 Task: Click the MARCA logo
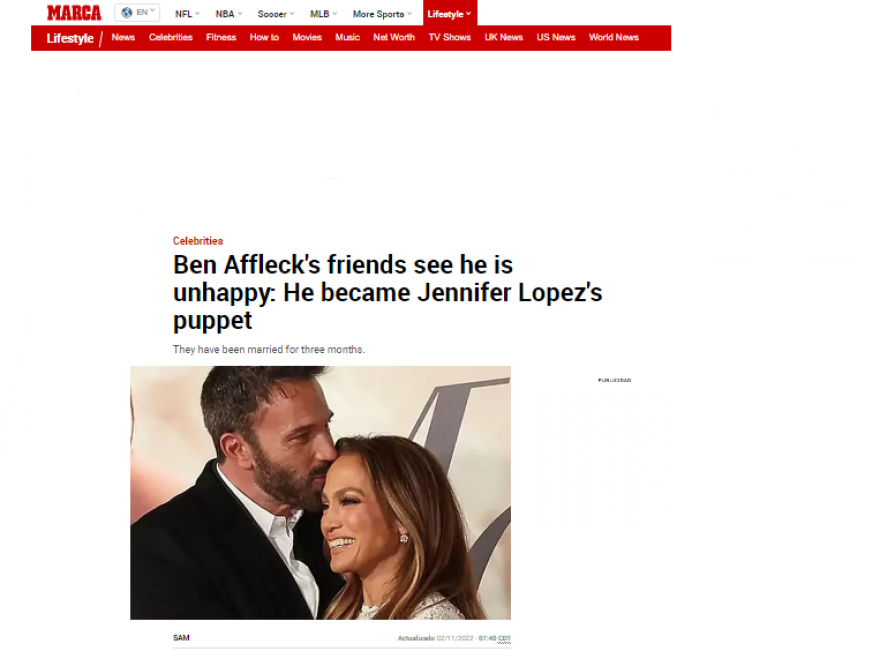coord(74,13)
